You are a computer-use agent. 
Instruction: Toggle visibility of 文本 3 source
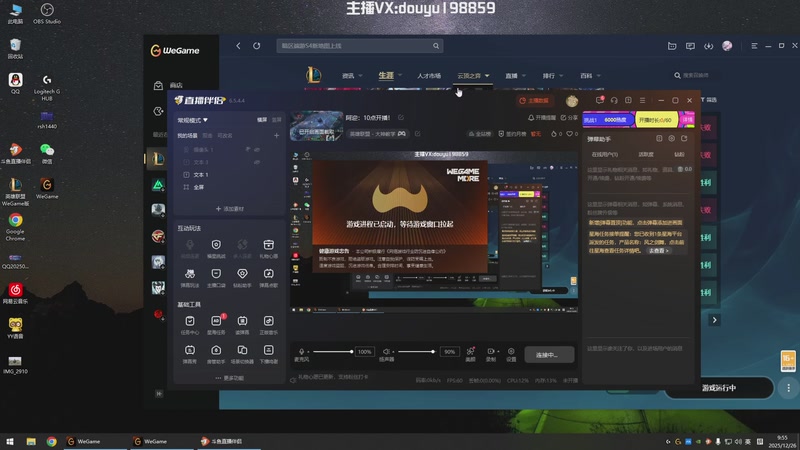257,162
